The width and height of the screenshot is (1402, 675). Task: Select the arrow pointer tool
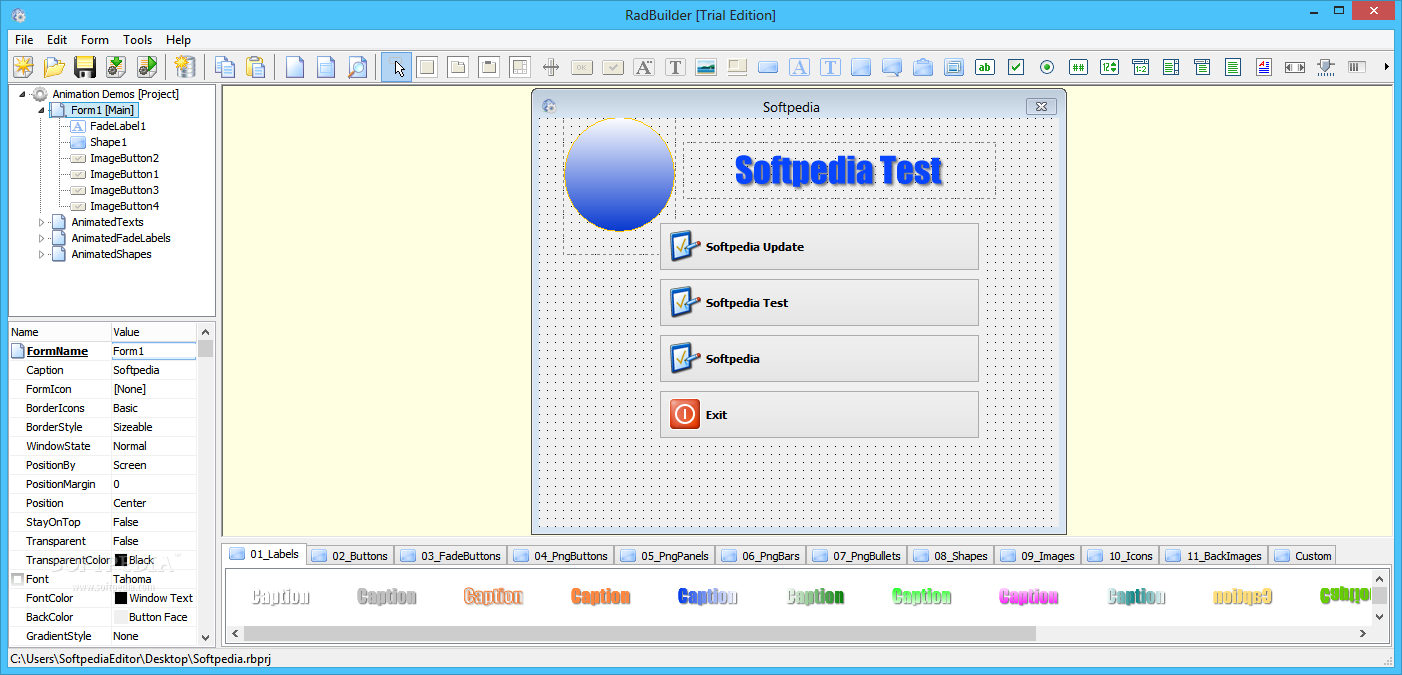click(397, 67)
